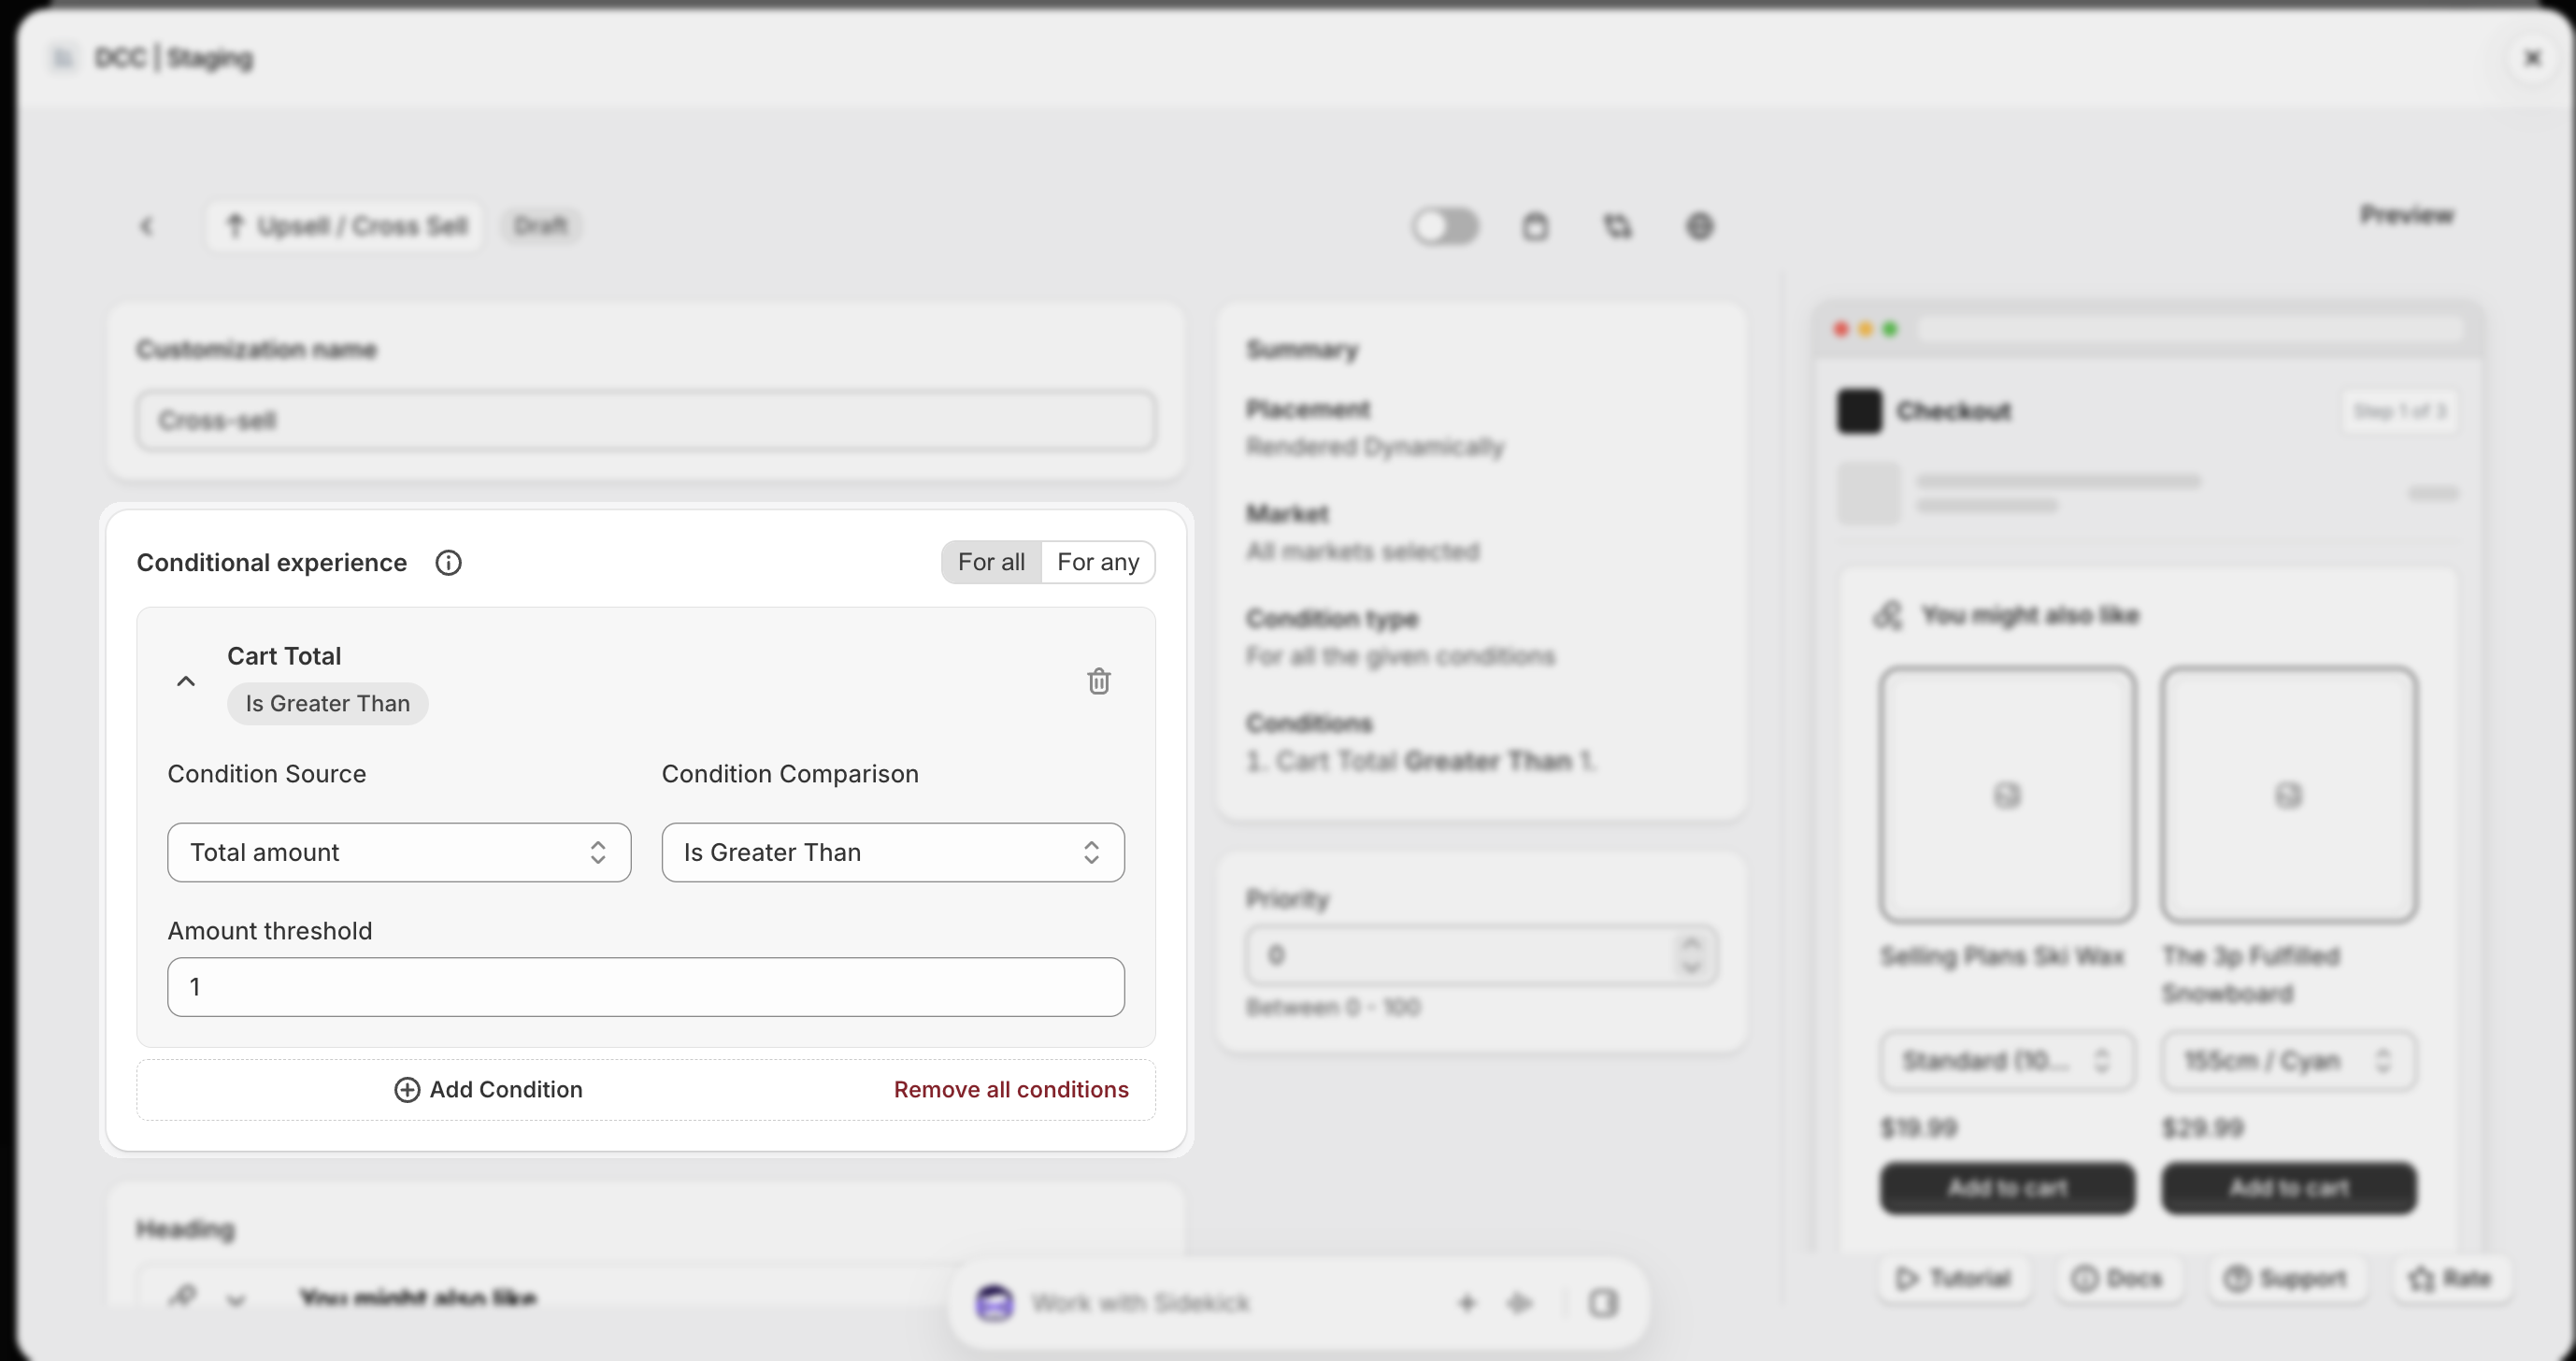This screenshot has height=1361, width=2576.
Task: Collapse the Cart Total condition chevron
Action: 186,681
